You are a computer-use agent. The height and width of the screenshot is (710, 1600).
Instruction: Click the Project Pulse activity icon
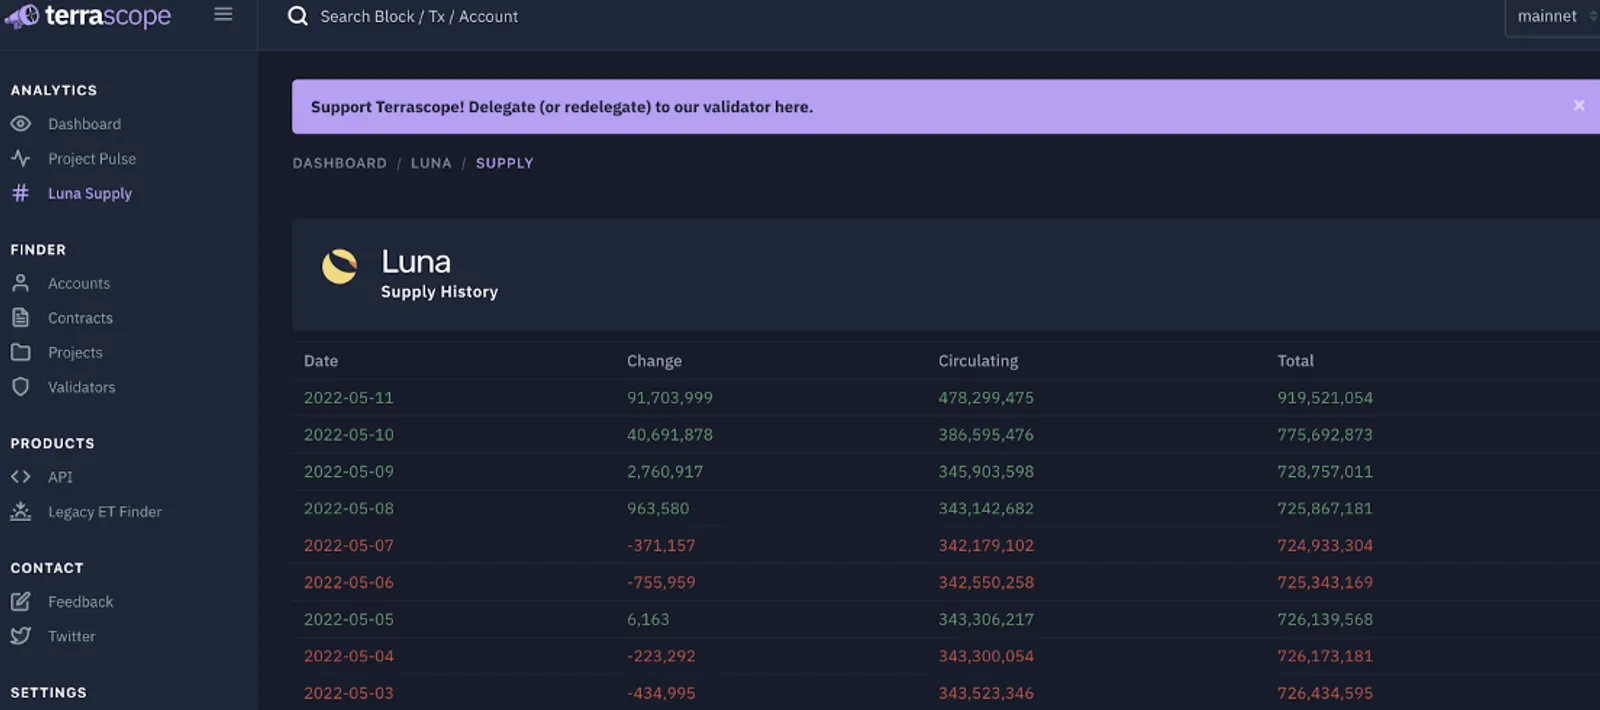20,158
